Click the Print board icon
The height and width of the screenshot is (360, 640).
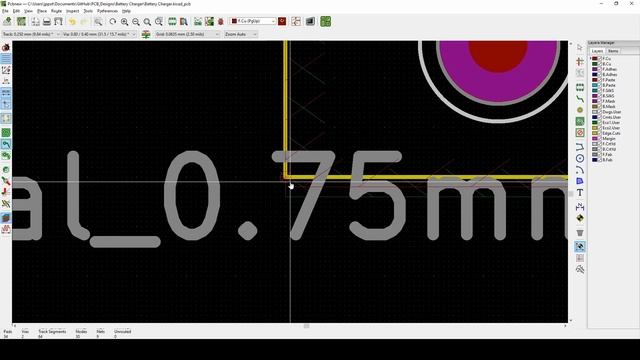click(x=47, y=22)
